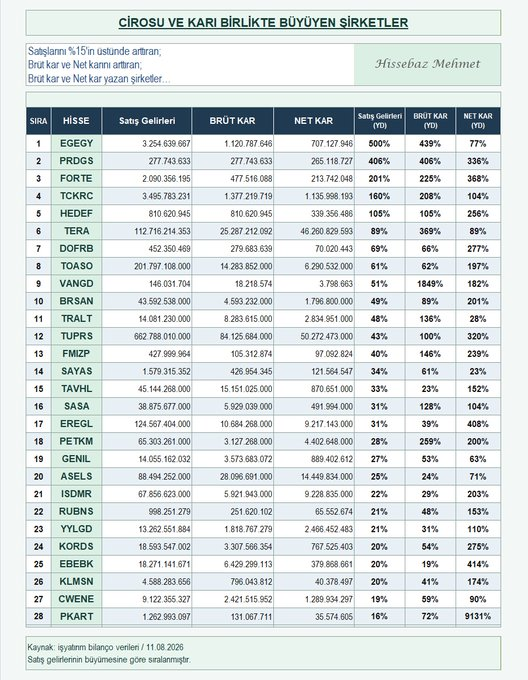This screenshot has width=528, height=680.
Task: Click the source line 'Kaynak: işyatırım bilanço verileri'
Action: [83, 647]
